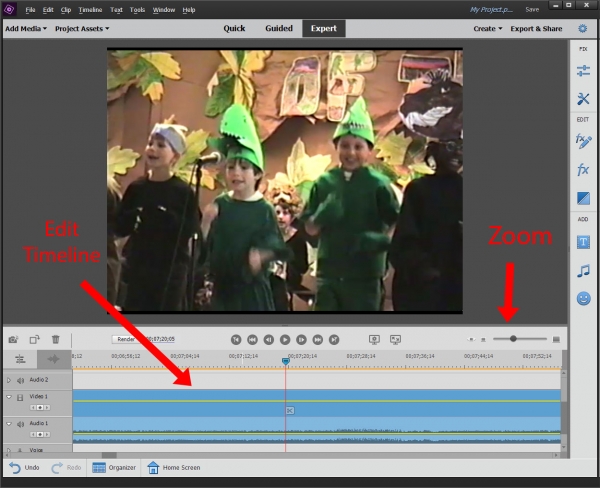Mute the Audio 1 track speaker
Image resolution: width=600 pixels, height=488 pixels.
[x=20, y=424]
